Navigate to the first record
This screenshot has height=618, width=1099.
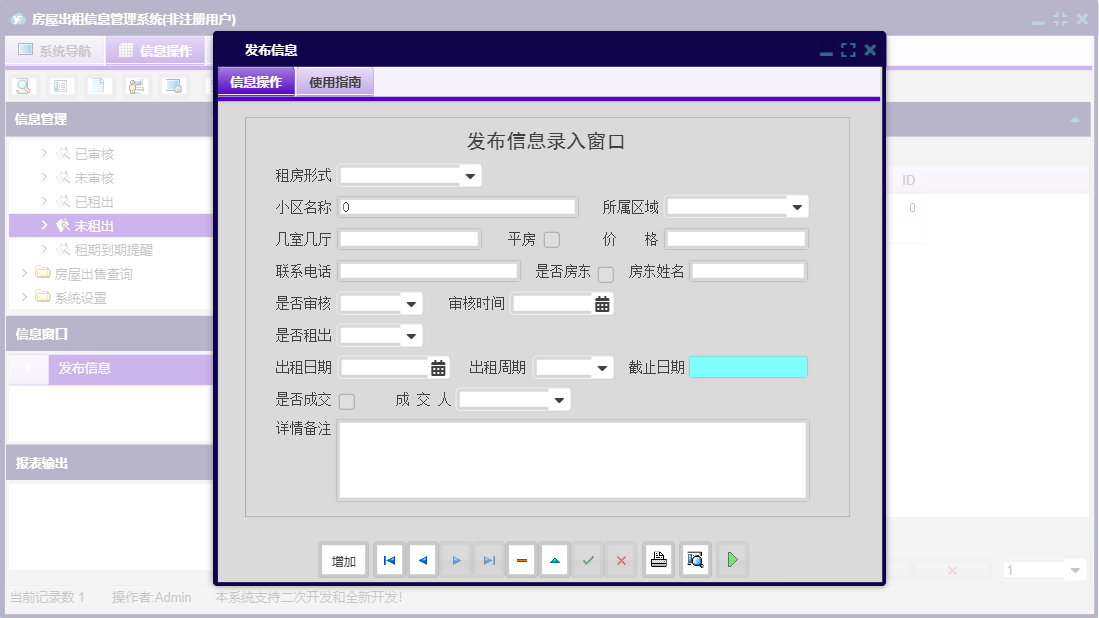click(x=389, y=560)
